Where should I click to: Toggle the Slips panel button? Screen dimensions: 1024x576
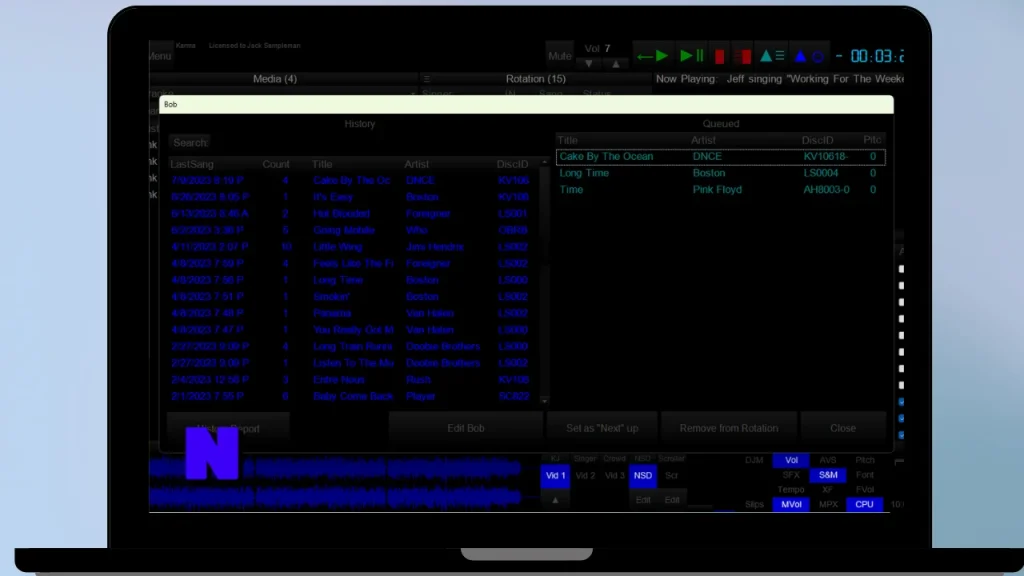coord(754,504)
